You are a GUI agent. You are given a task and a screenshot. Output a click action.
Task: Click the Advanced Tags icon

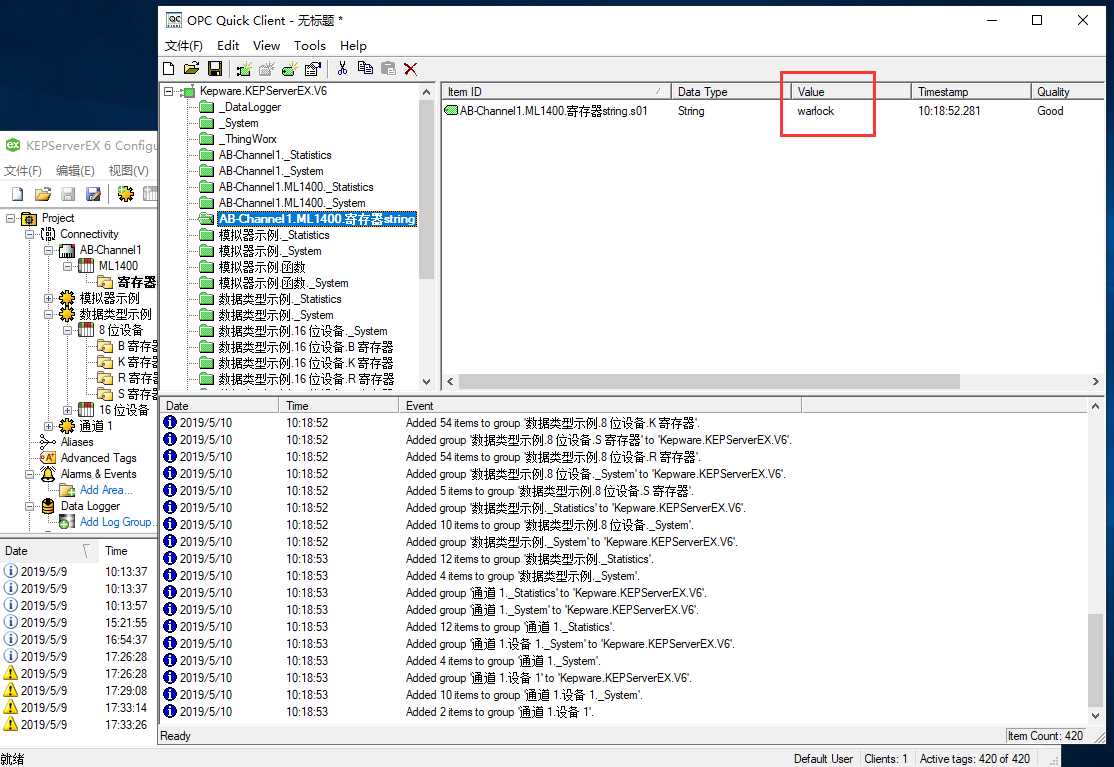48,458
